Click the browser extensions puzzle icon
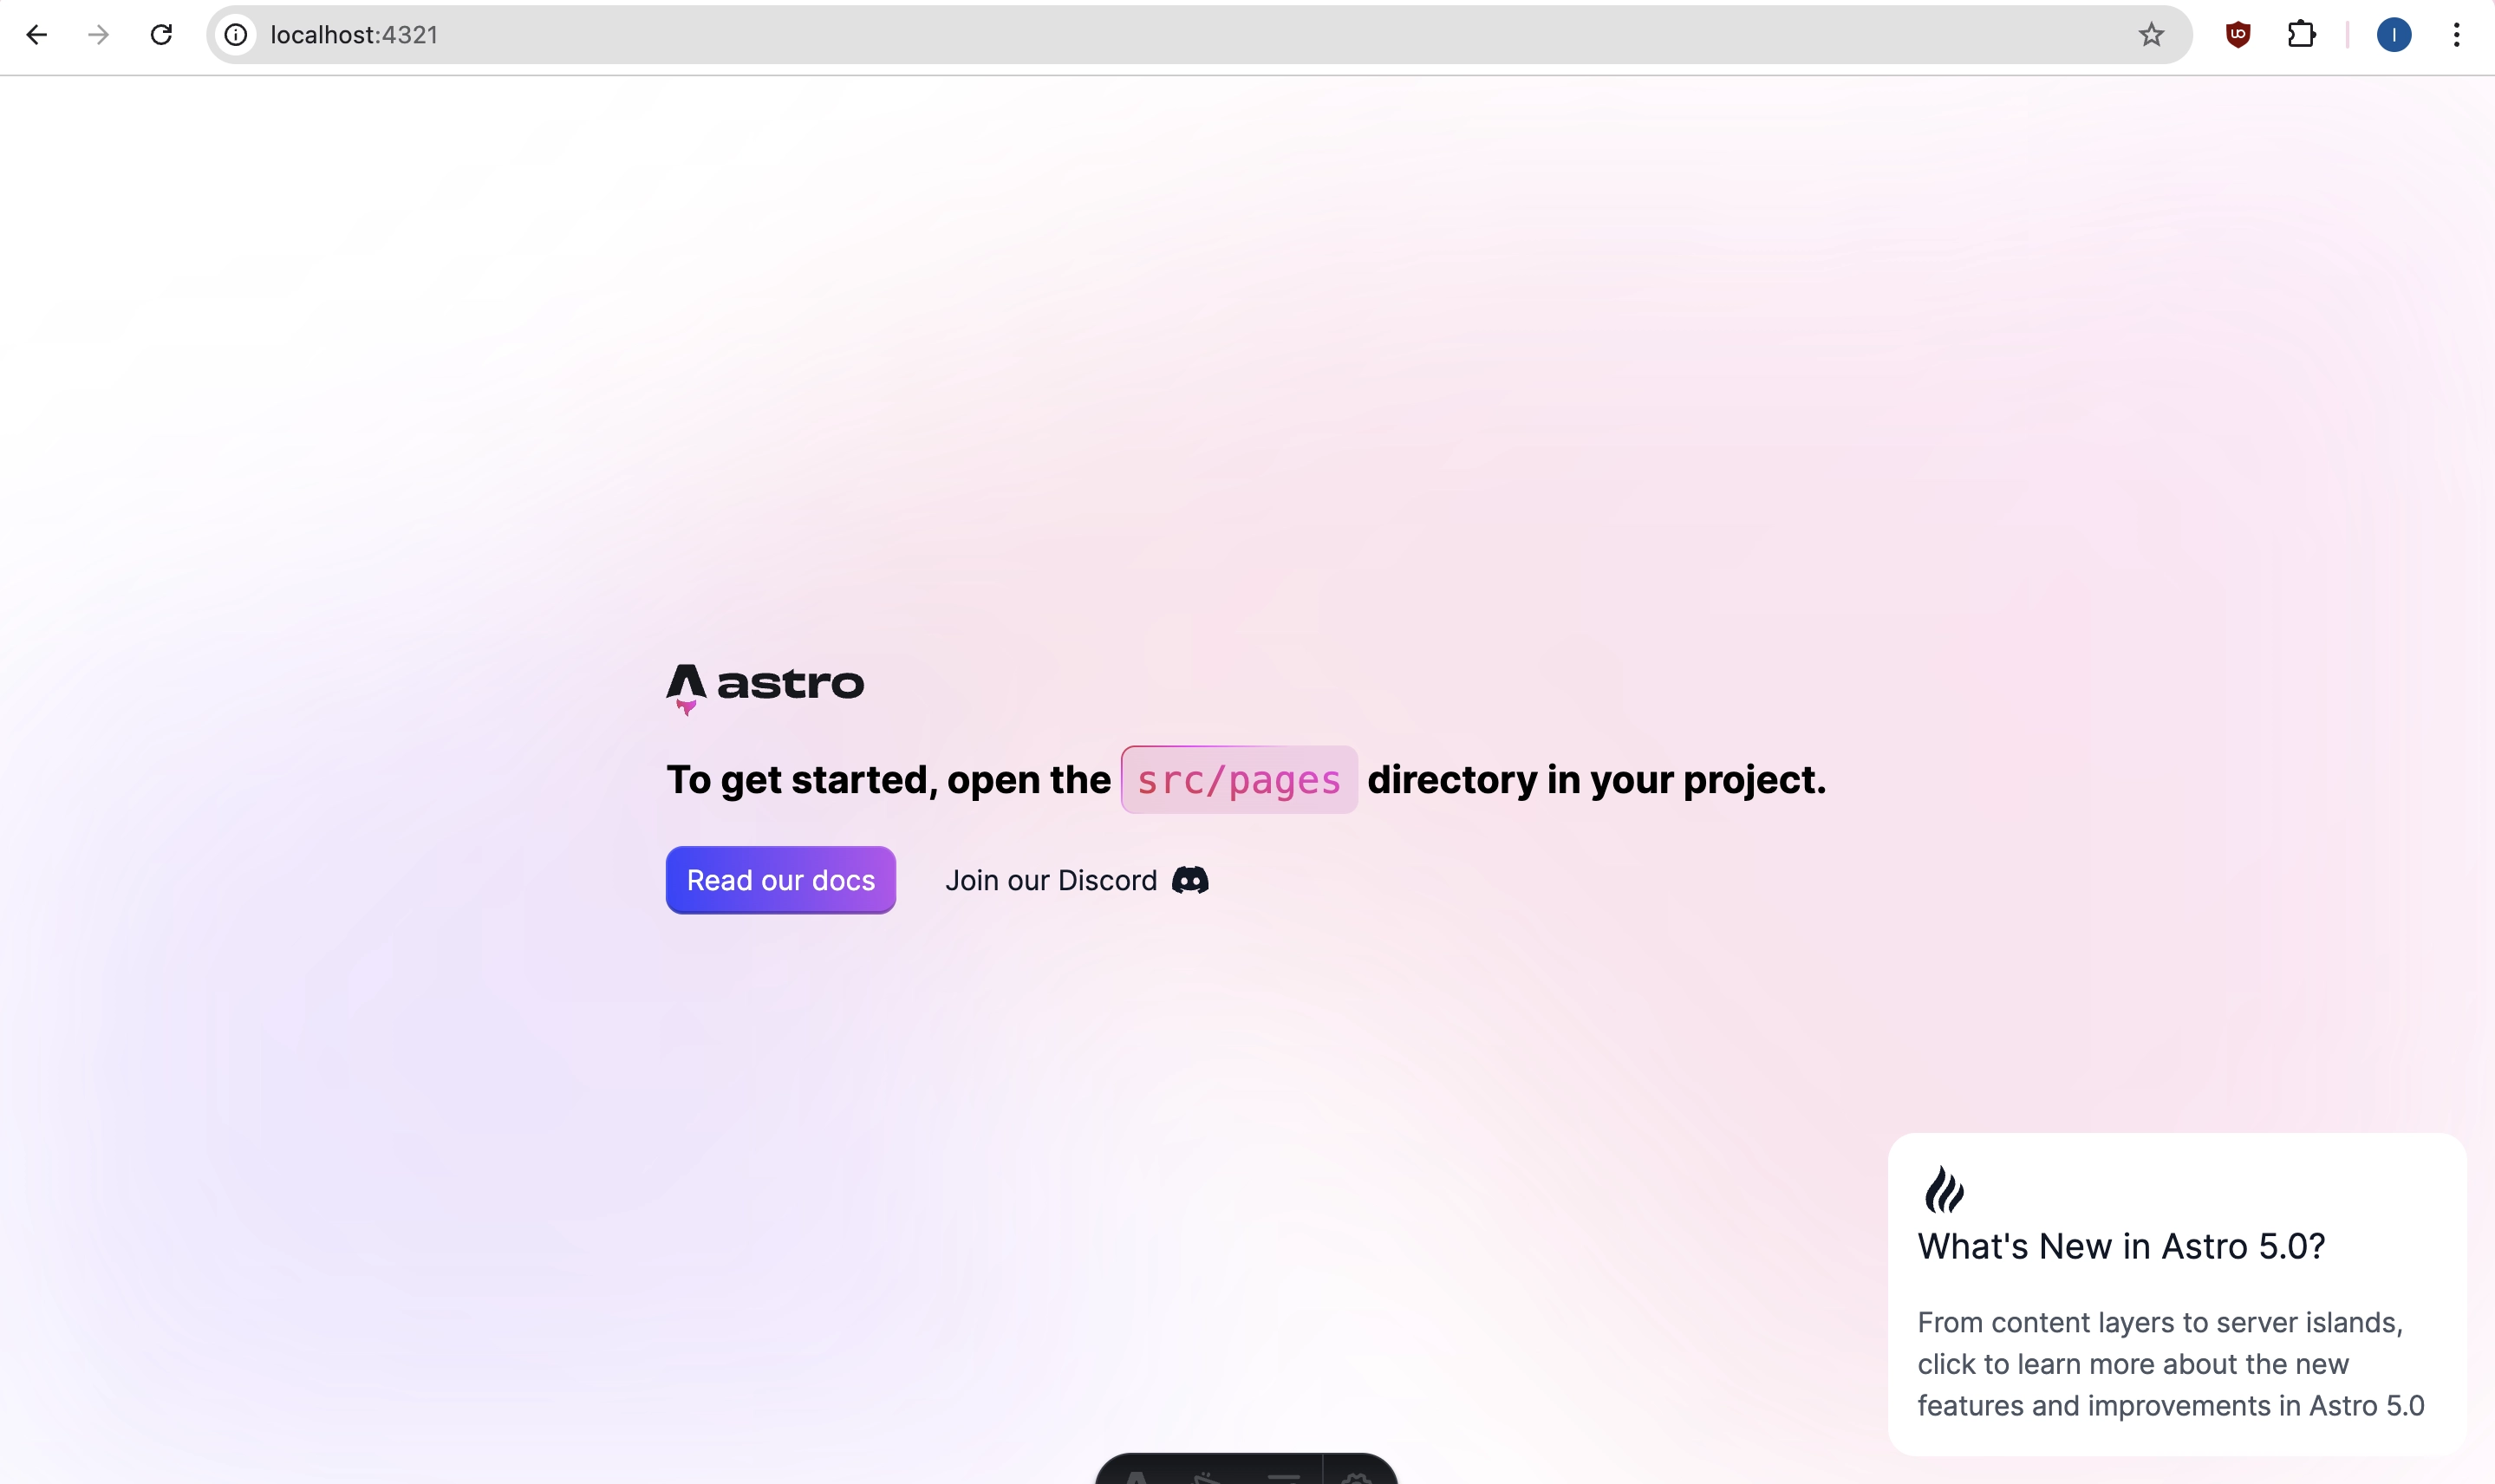The height and width of the screenshot is (1484, 2495). coord(2301,34)
